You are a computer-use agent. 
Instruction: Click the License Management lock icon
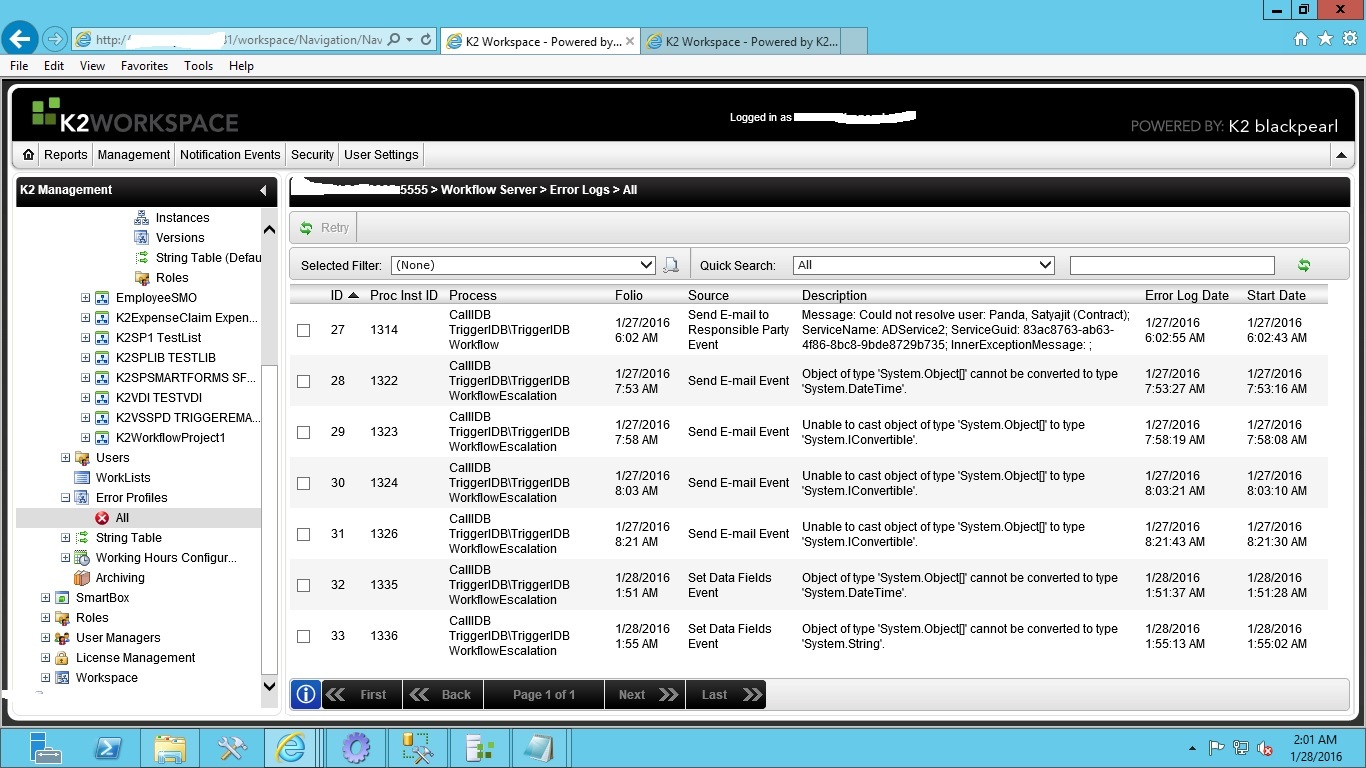pos(62,658)
